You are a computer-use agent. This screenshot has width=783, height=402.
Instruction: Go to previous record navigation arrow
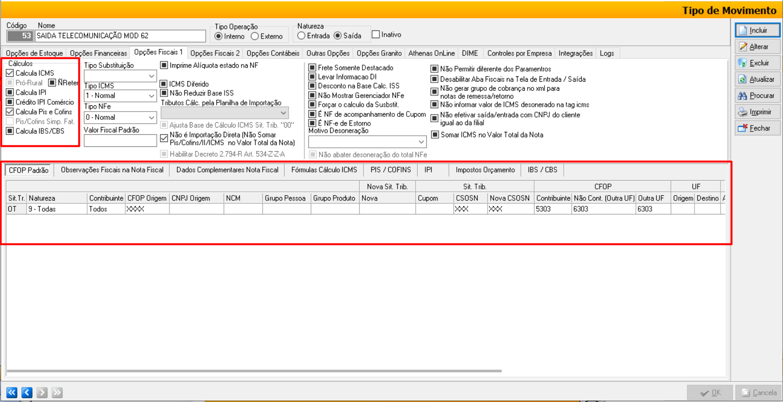[x=27, y=393]
